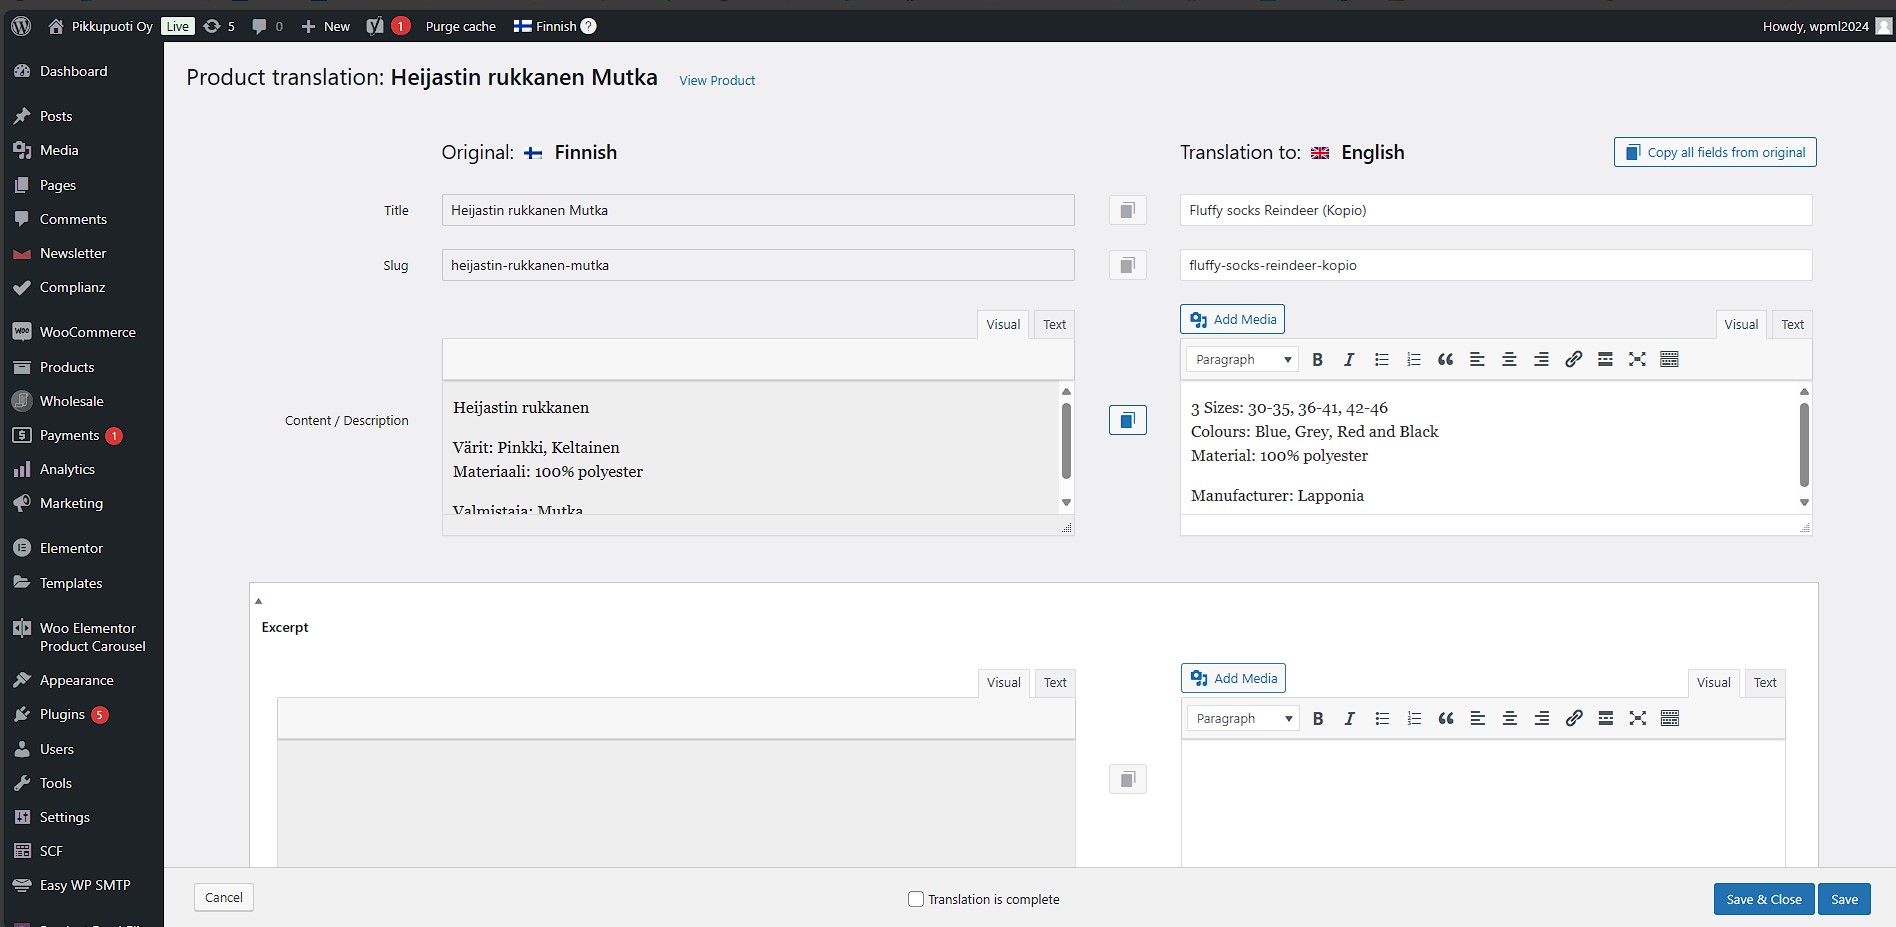Collapse the Excerpt section arrow
The height and width of the screenshot is (927, 1896).
click(258, 601)
